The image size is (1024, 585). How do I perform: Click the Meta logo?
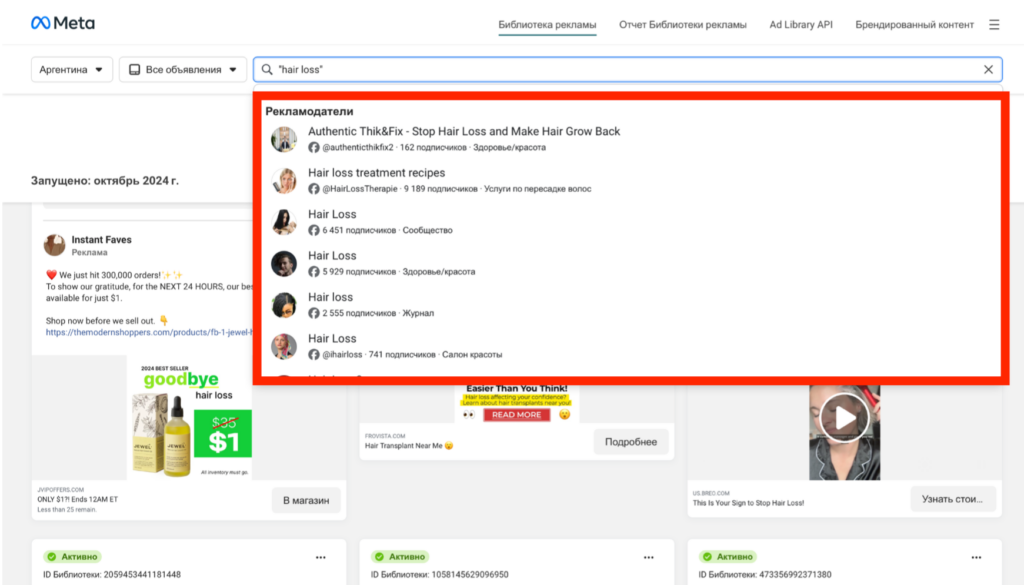63,24
